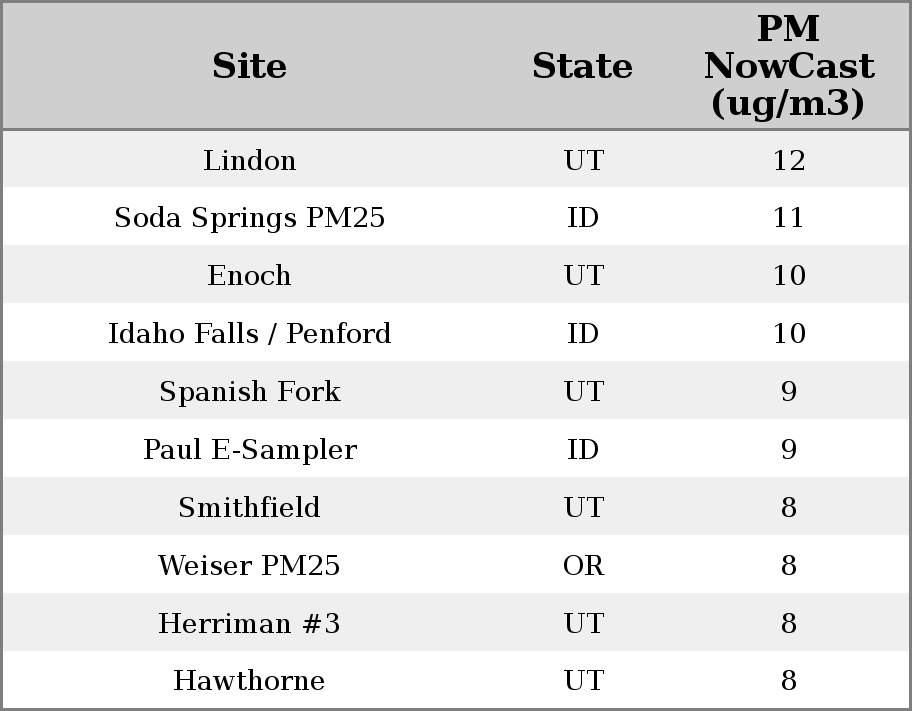Click Enoch's PM NowCast value 10
This screenshot has height=711, width=912.
[788, 276]
